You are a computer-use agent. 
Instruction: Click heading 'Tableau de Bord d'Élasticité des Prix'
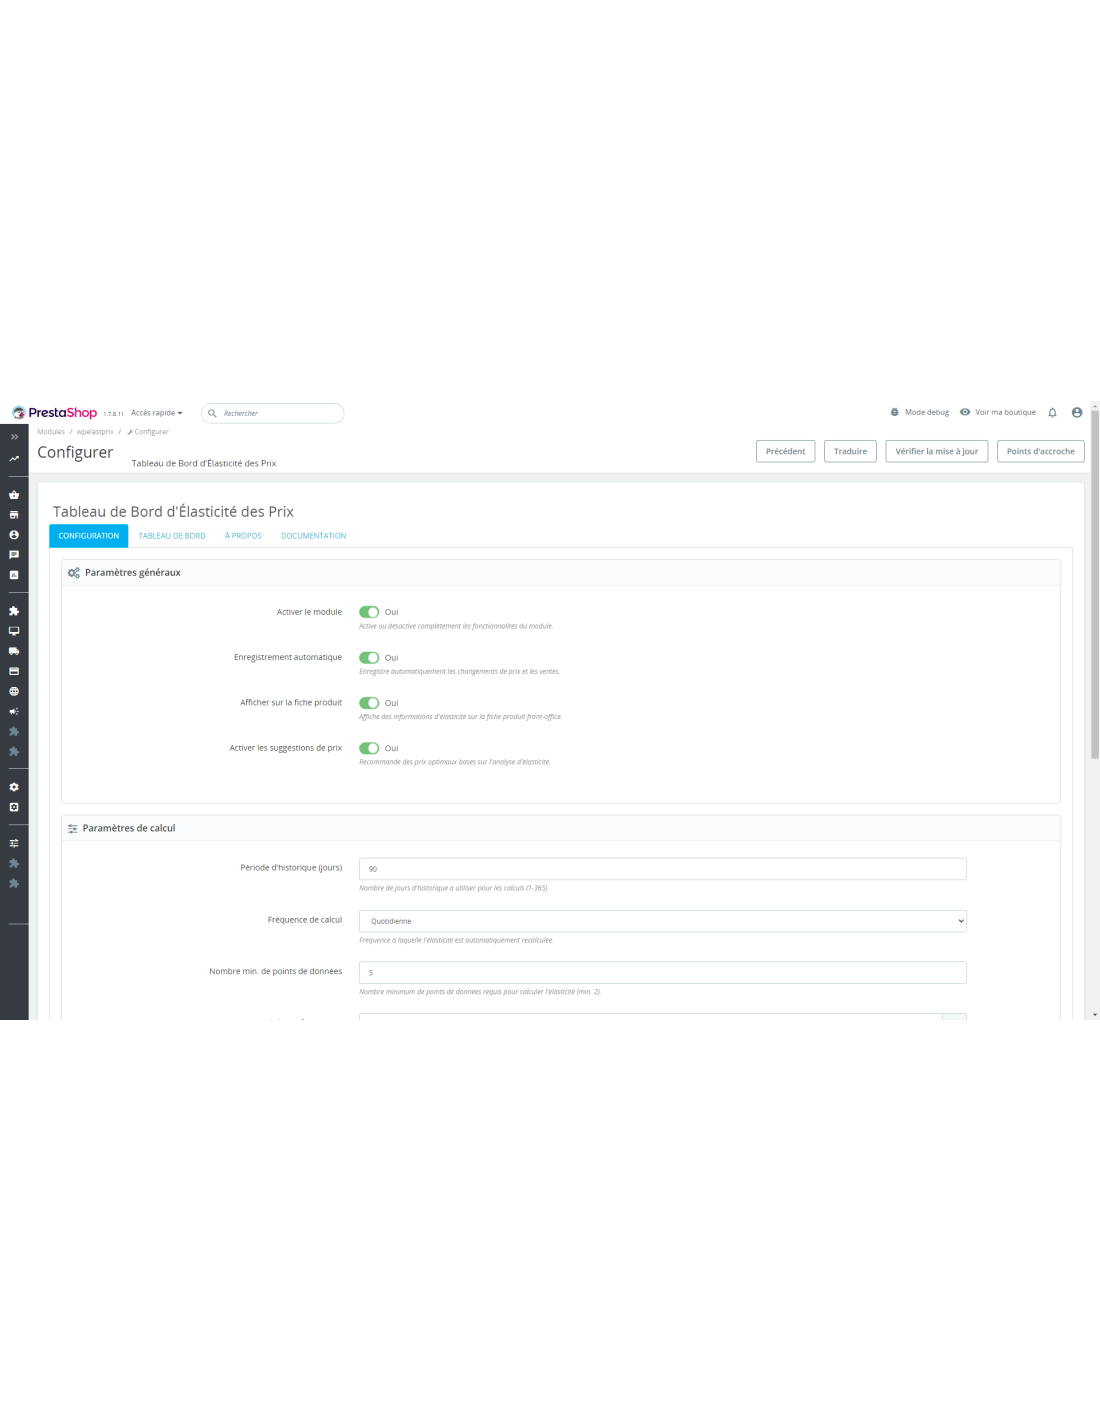click(x=173, y=511)
